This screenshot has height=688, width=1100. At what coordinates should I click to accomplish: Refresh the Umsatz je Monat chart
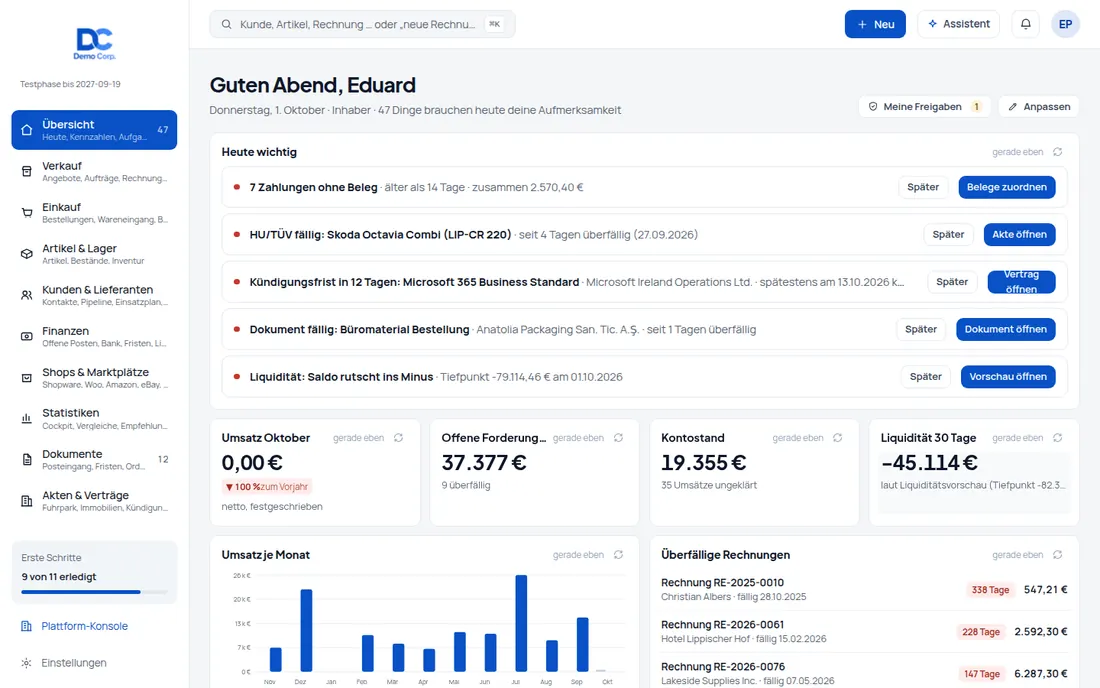(618, 555)
